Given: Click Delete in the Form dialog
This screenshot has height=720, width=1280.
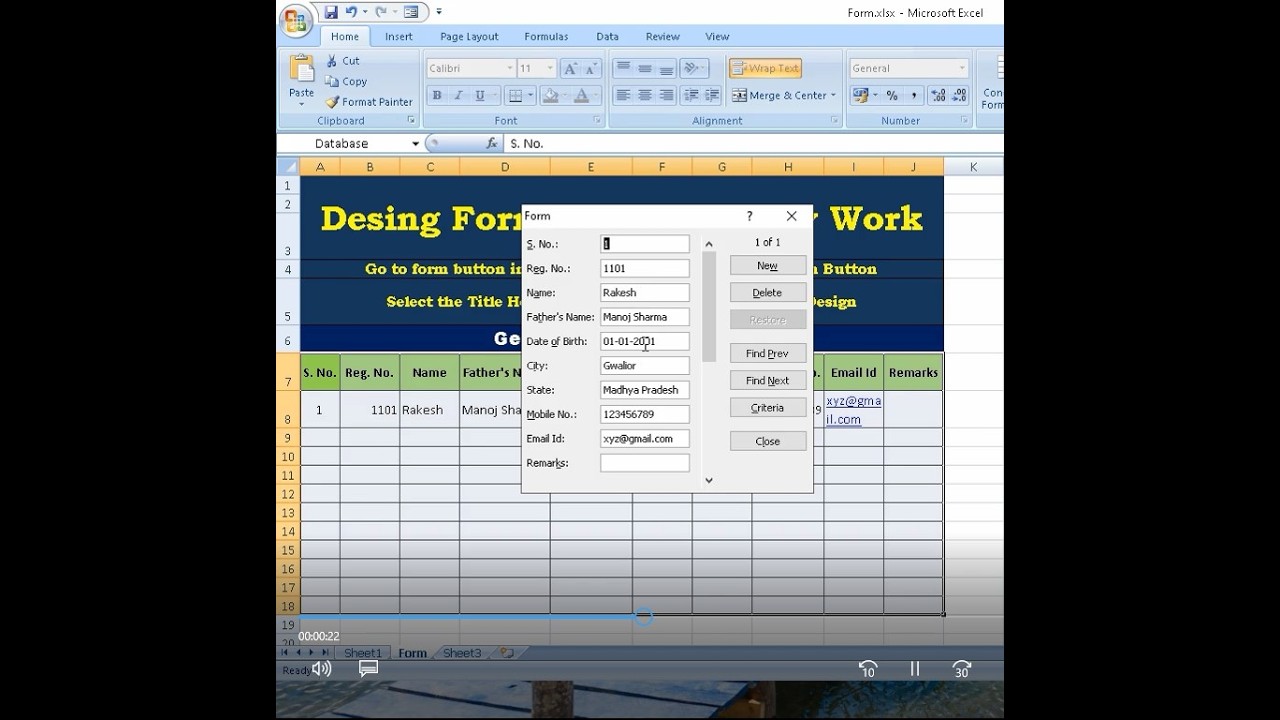Looking at the screenshot, I should point(768,293).
